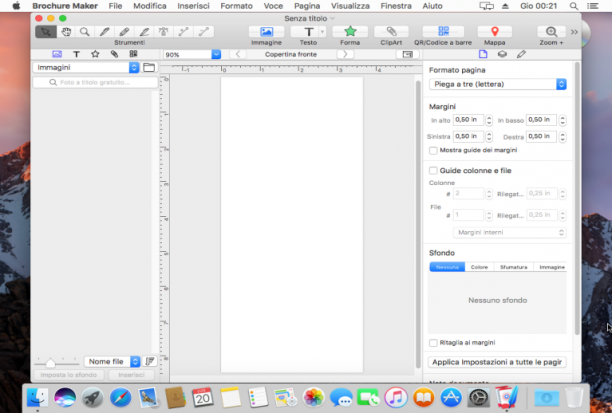The image size is (612, 413).
Task: Enable Mostra guide dei margini
Action: (433, 150)
